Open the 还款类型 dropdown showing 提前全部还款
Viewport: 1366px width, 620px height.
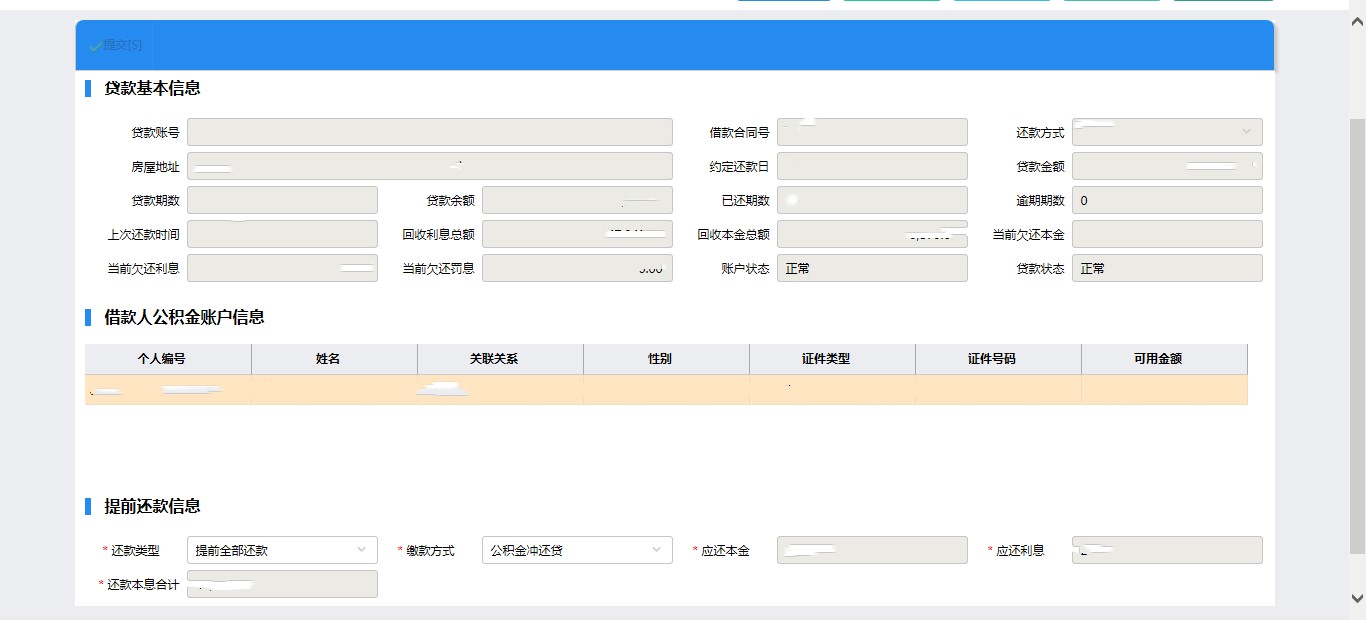282,550
